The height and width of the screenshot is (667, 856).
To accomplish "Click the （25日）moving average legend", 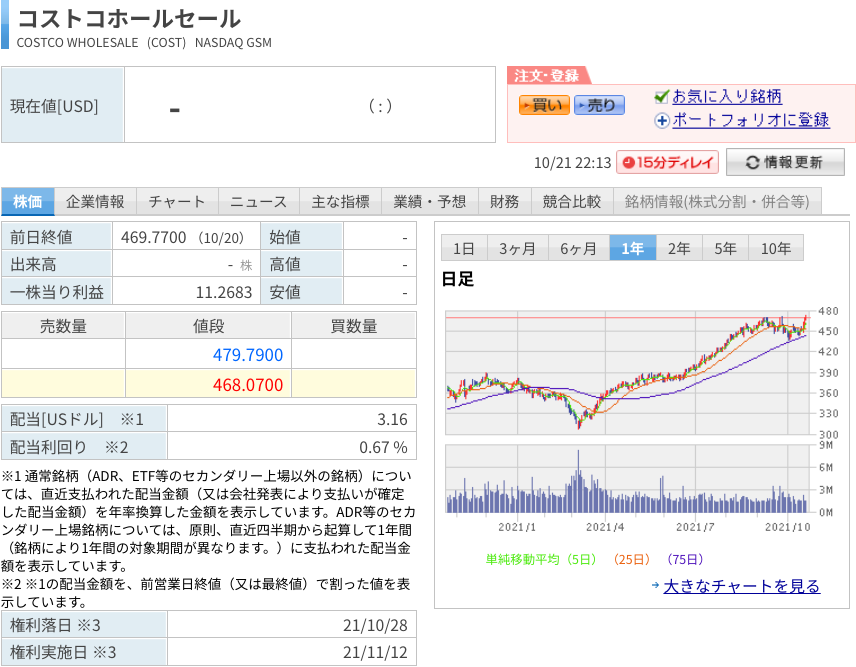I will (632, 559).
